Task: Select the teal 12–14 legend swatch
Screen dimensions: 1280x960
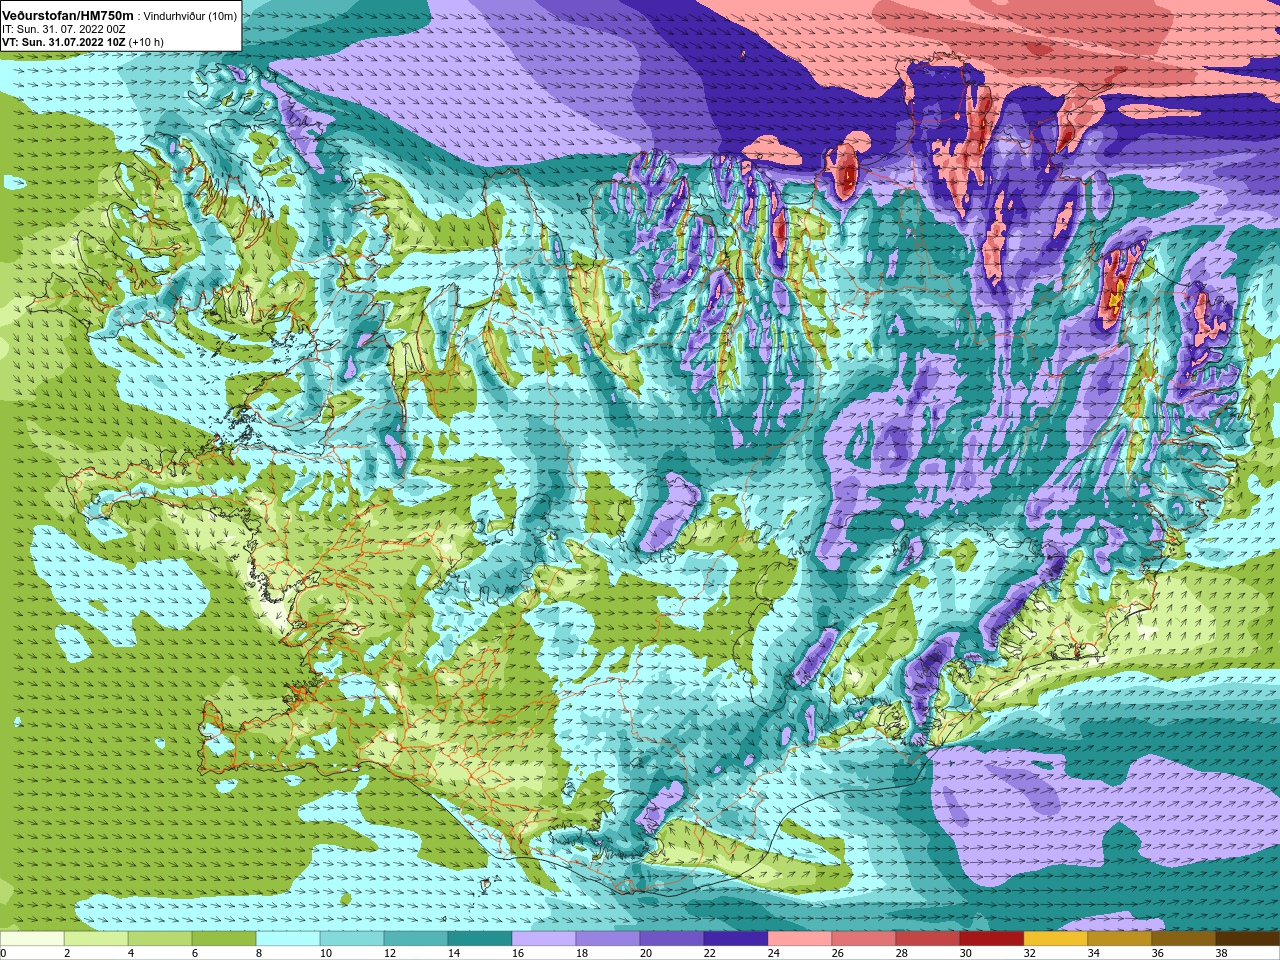Action: tap(416, 939)
